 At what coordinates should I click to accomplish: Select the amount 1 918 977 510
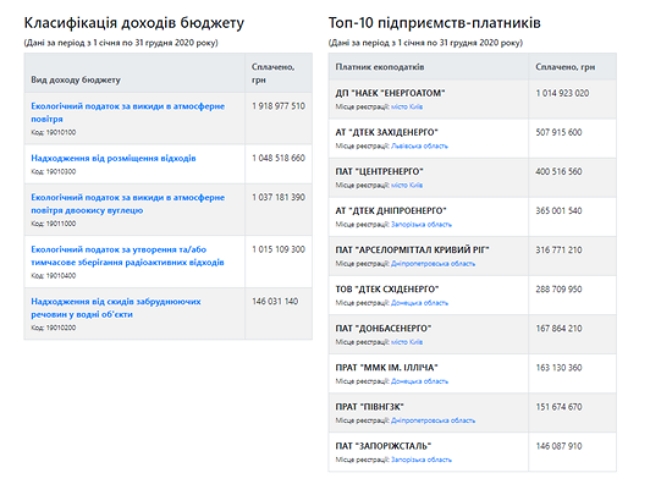coord(278,106)
